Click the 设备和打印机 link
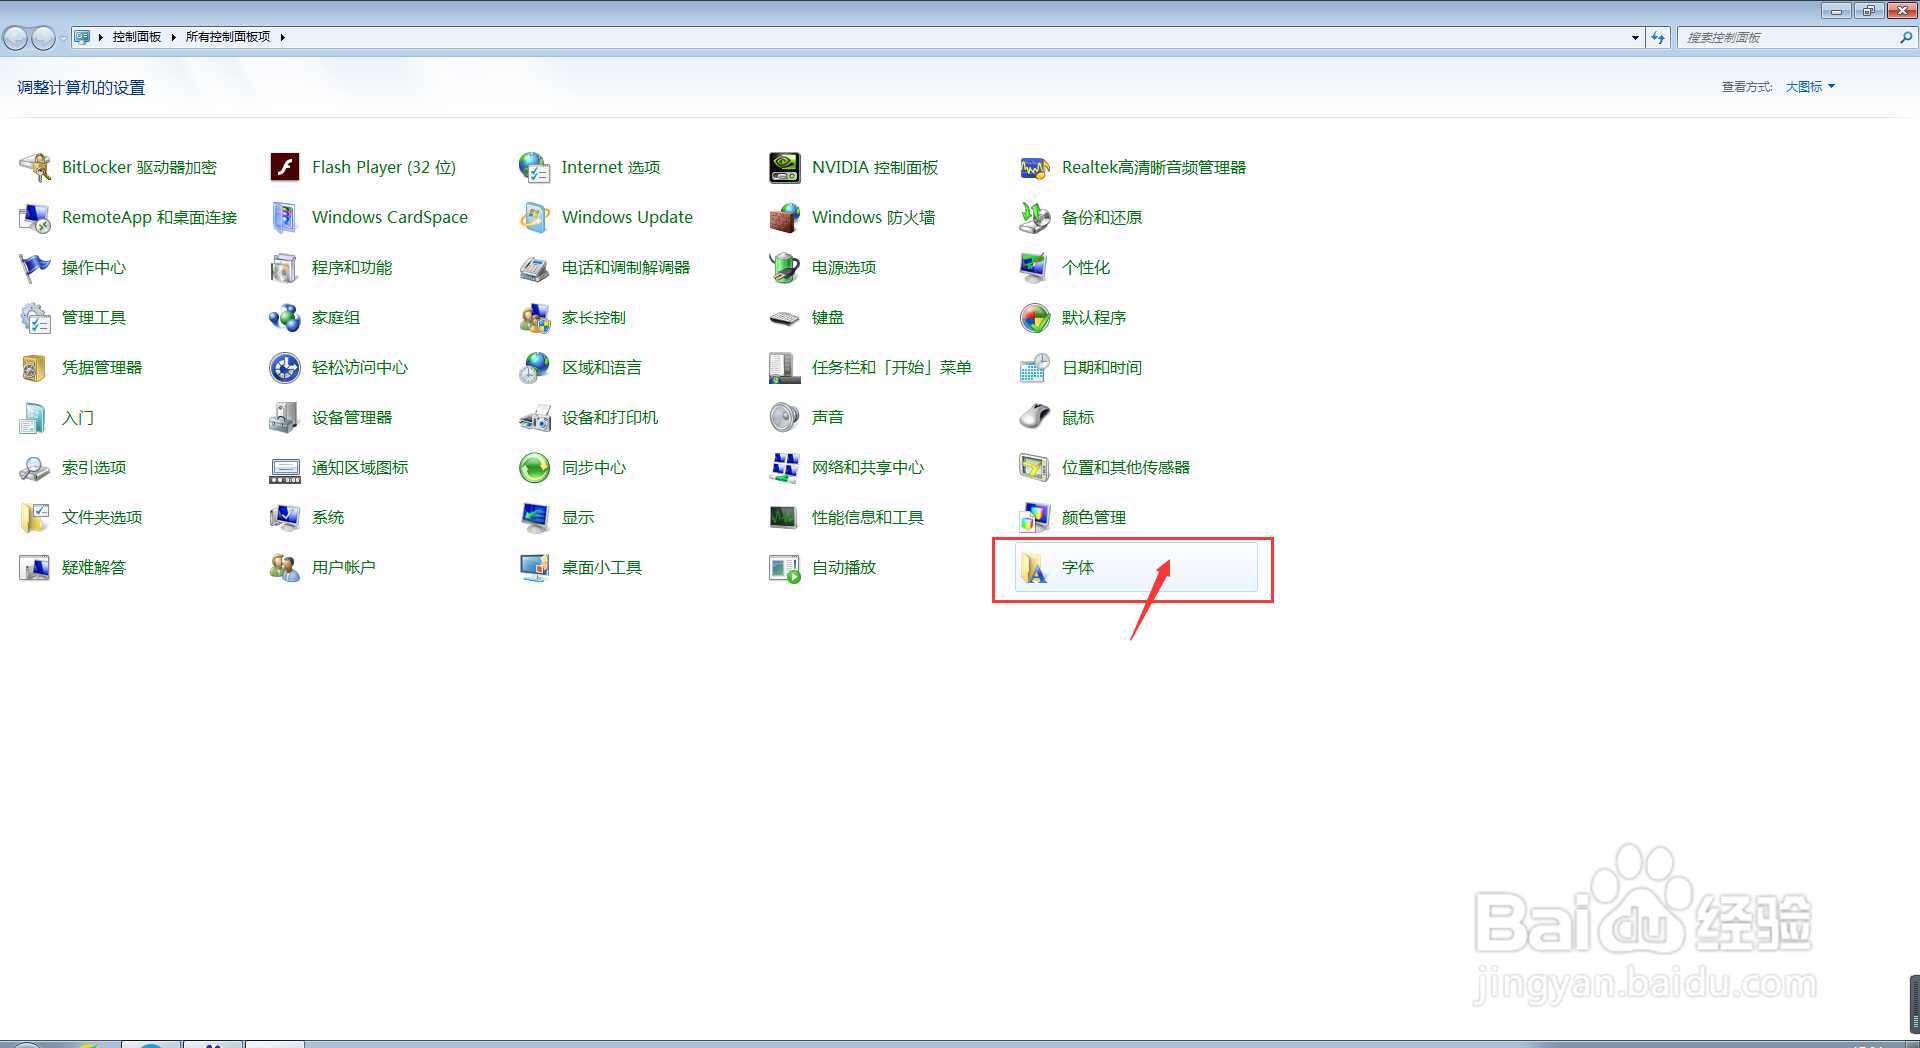1920x1048 pixels. coord(610,417)
